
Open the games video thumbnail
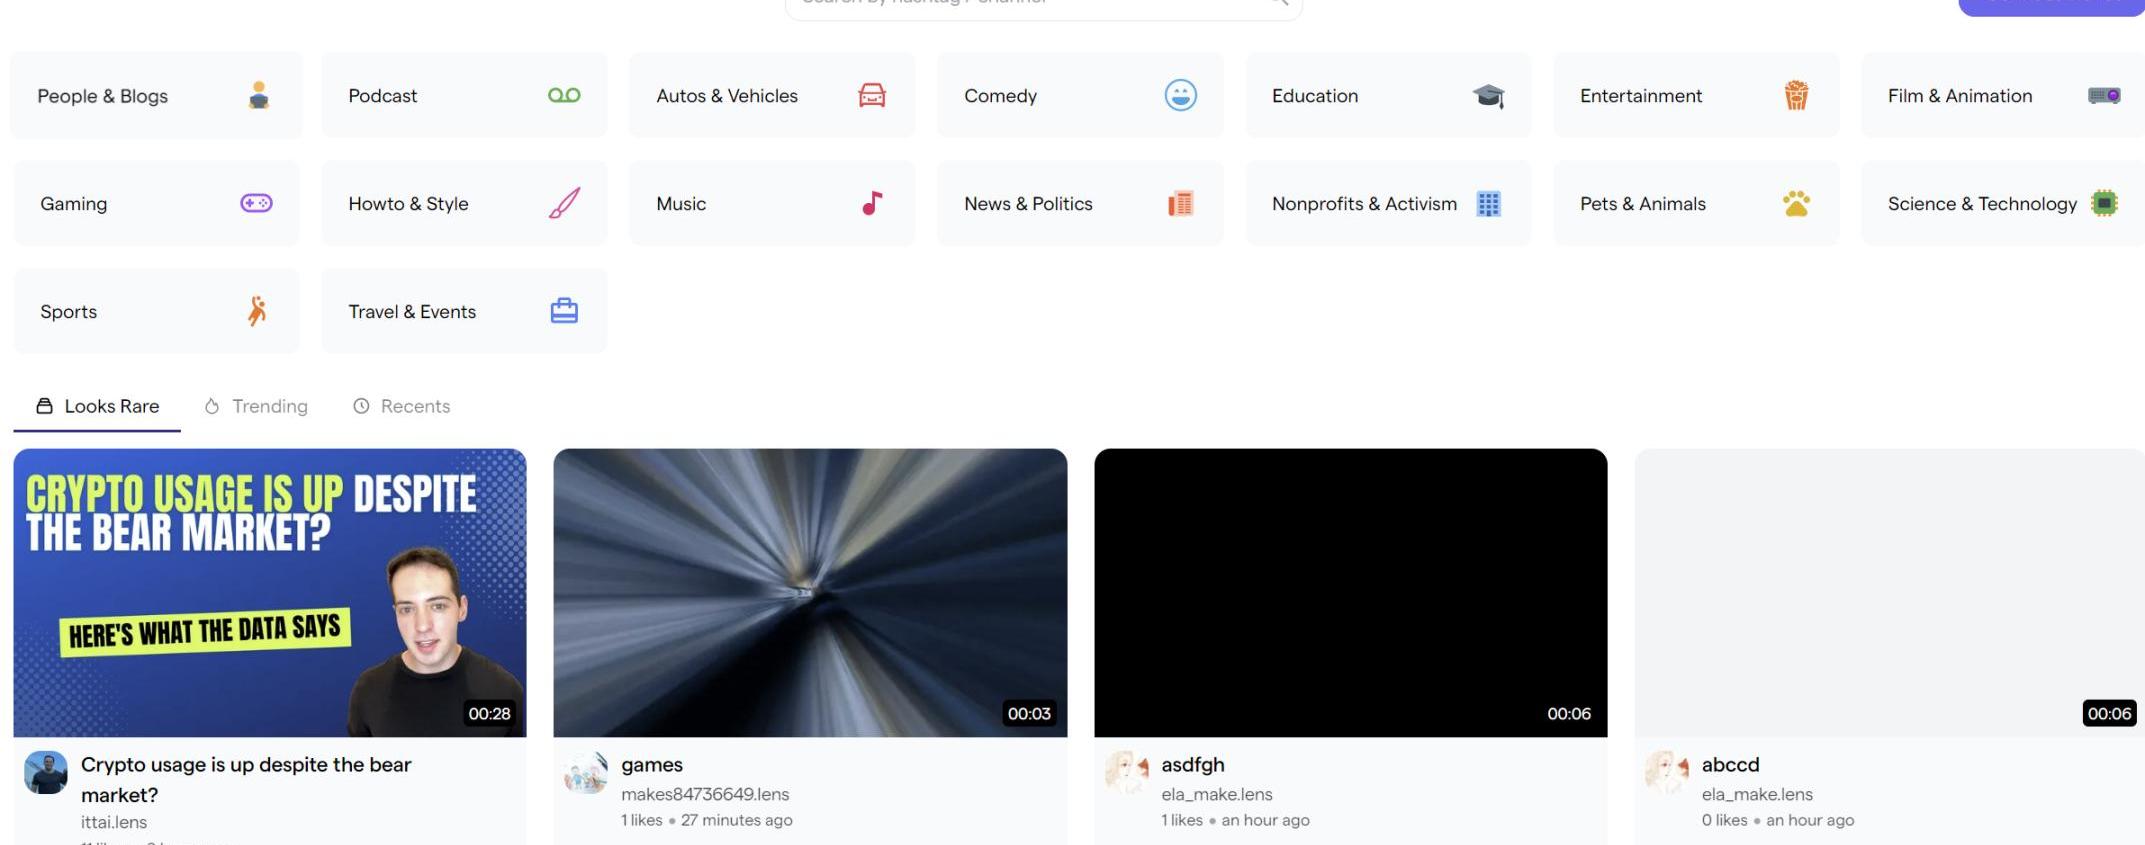click(x=810, y=592)
